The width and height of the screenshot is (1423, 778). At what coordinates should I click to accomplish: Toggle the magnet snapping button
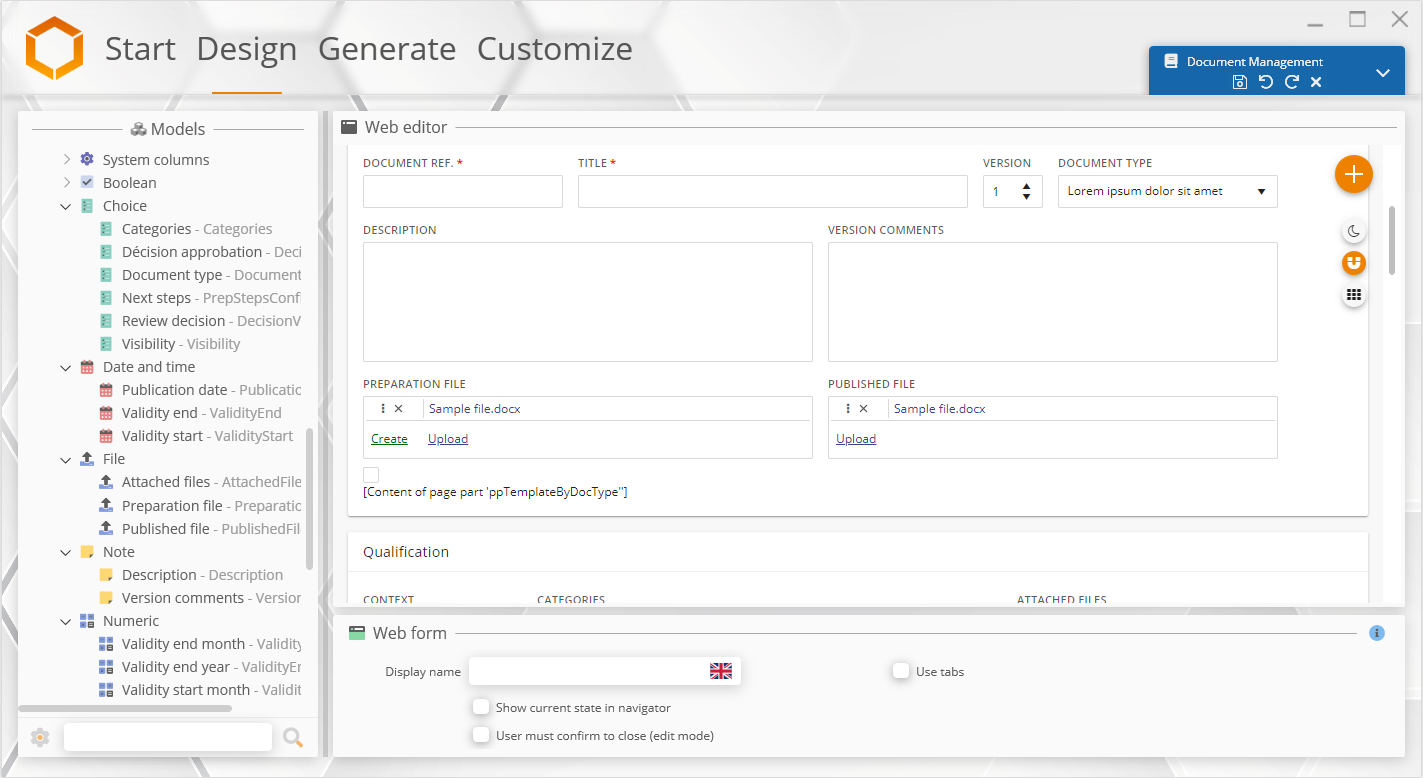pos(1354,263)
